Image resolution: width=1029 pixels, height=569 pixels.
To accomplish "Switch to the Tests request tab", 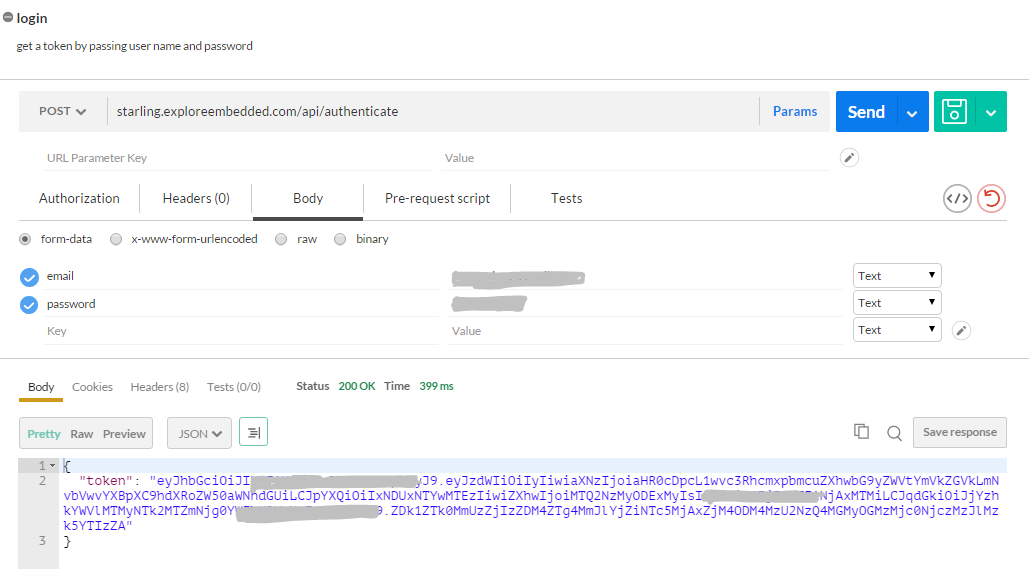I will coord(566,198).
